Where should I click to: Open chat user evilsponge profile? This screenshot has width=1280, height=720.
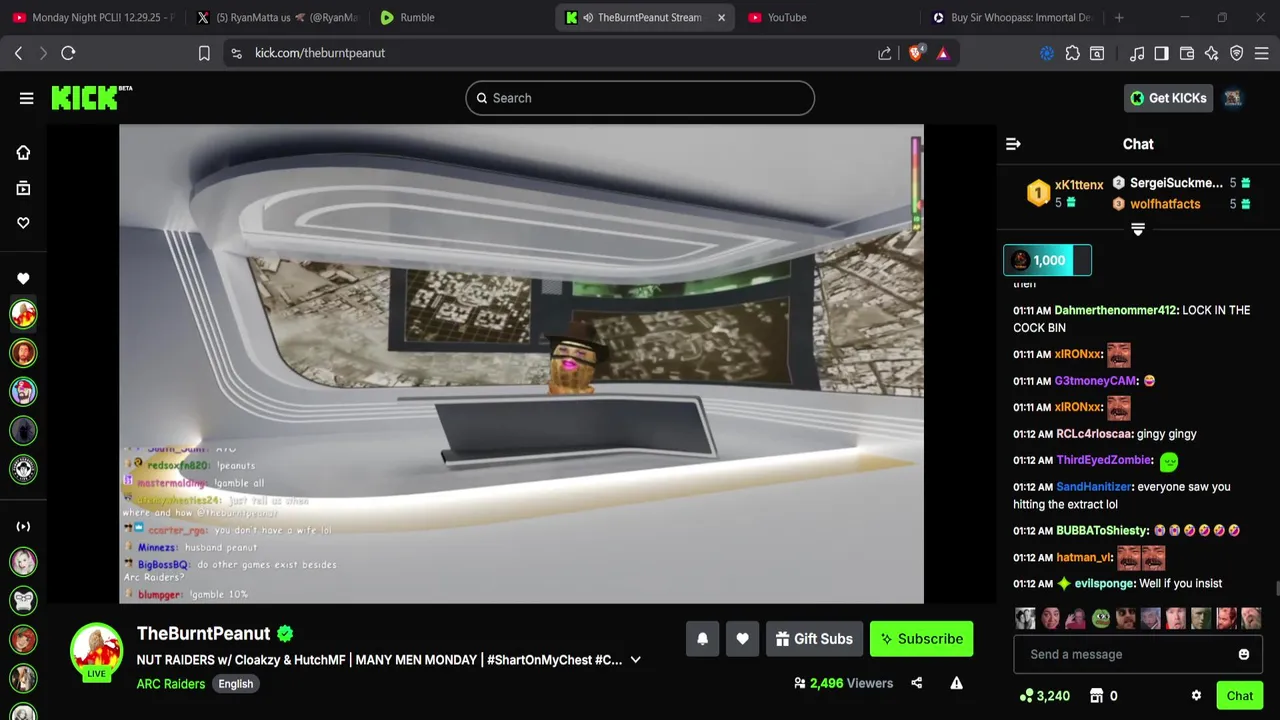click(x=1104, y=583)
